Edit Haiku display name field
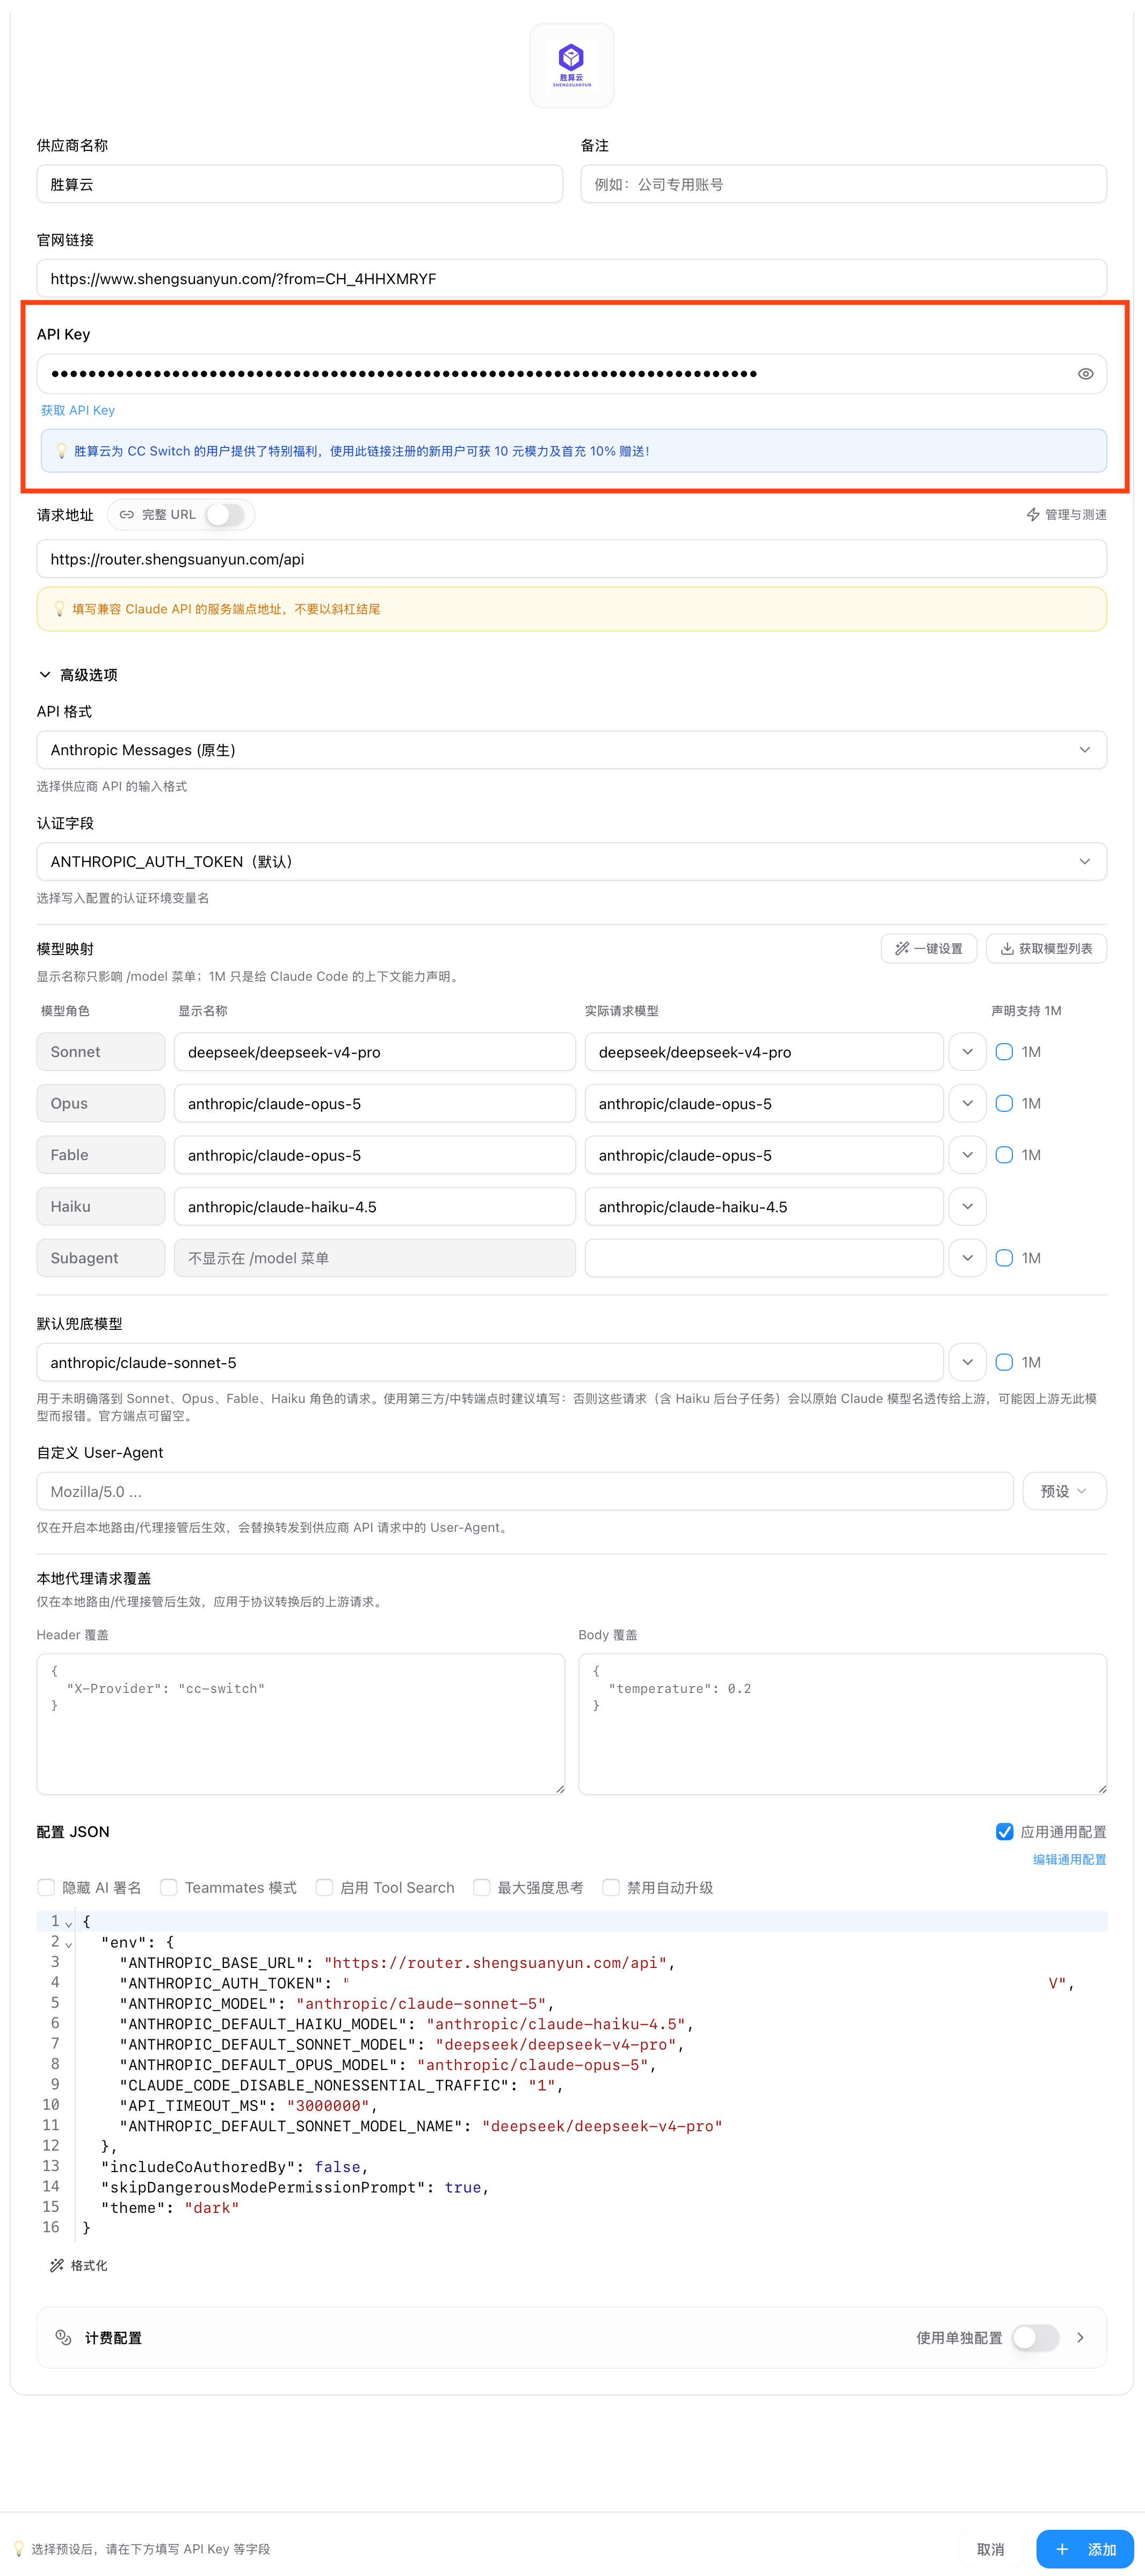The width and height of the screenshot is (1145, 2576). (374, 1207)
